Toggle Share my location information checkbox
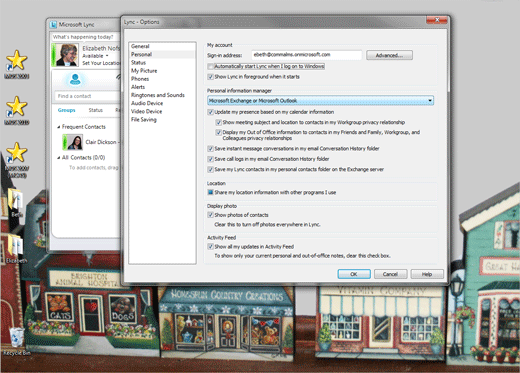 click(x=210, y=192)
